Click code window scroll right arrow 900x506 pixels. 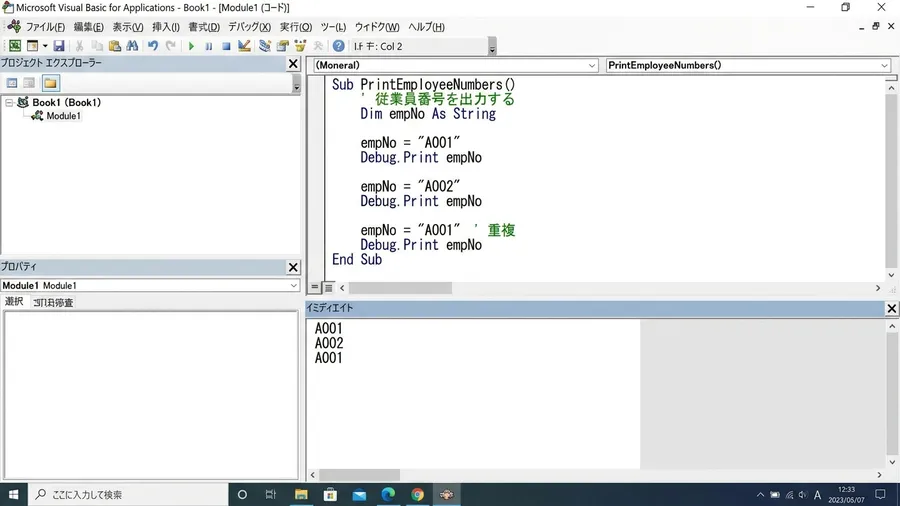point(878,288)
